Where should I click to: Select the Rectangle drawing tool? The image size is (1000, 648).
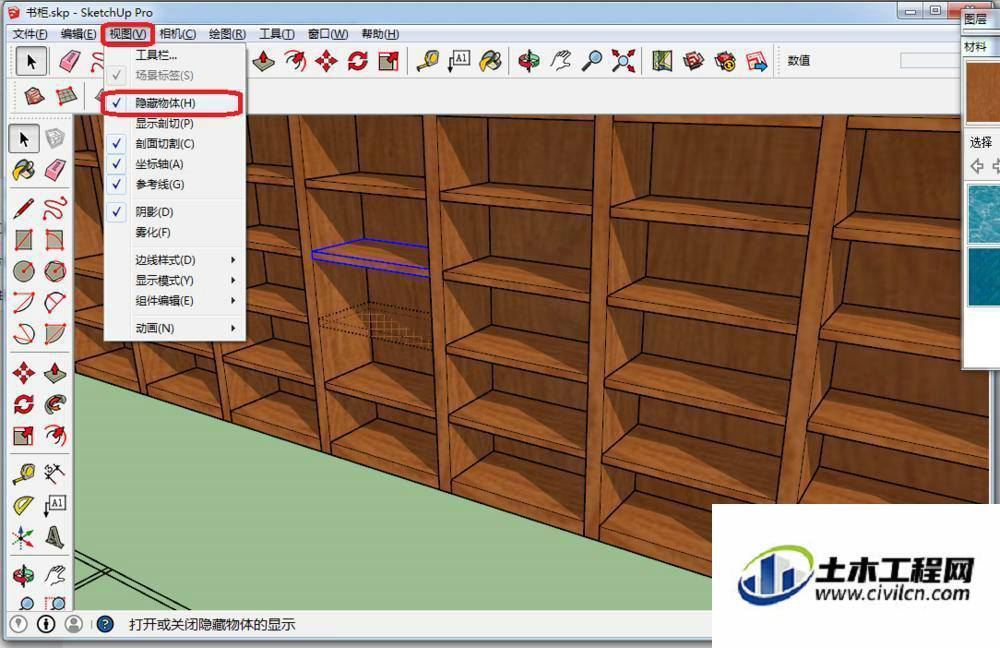point(24,240)
